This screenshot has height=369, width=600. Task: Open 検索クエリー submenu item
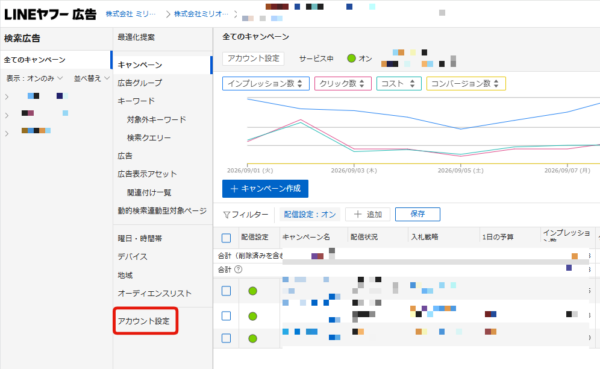pos(149,137)
